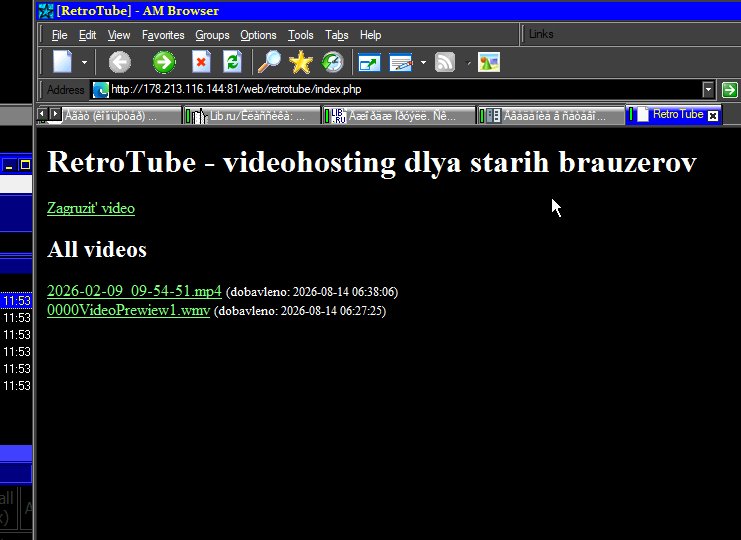
Task: Click the picture toolbar icon
Action: click(x=489, y=62)
